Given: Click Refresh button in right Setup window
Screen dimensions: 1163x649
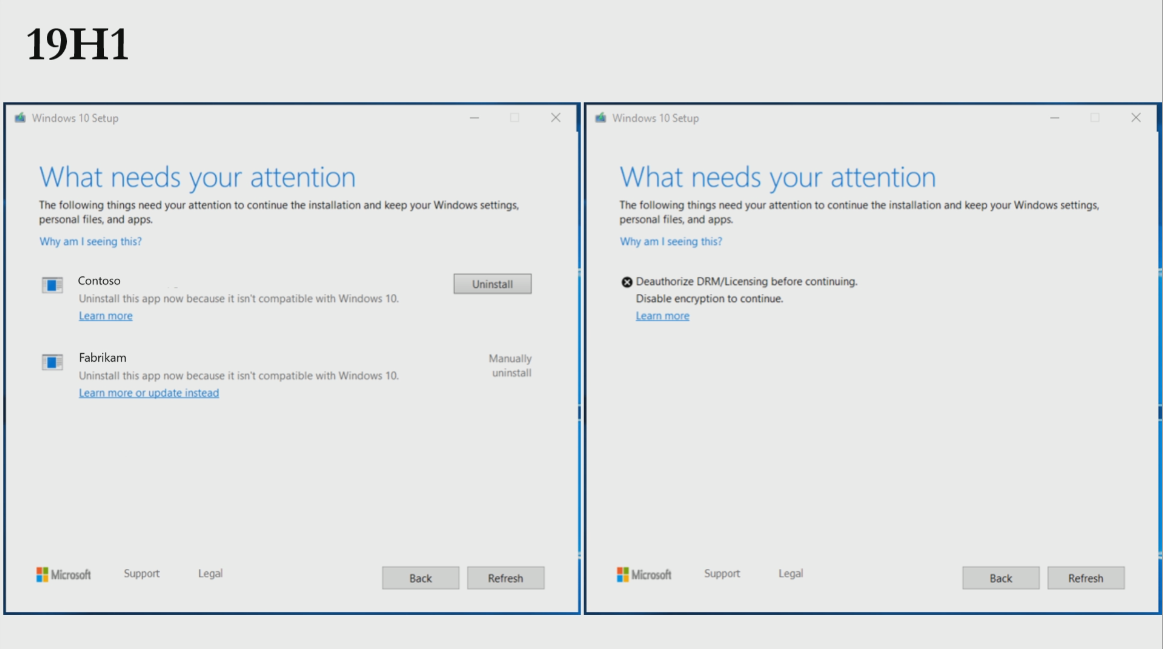Looking at the screenshot, I should point(1086,578).
